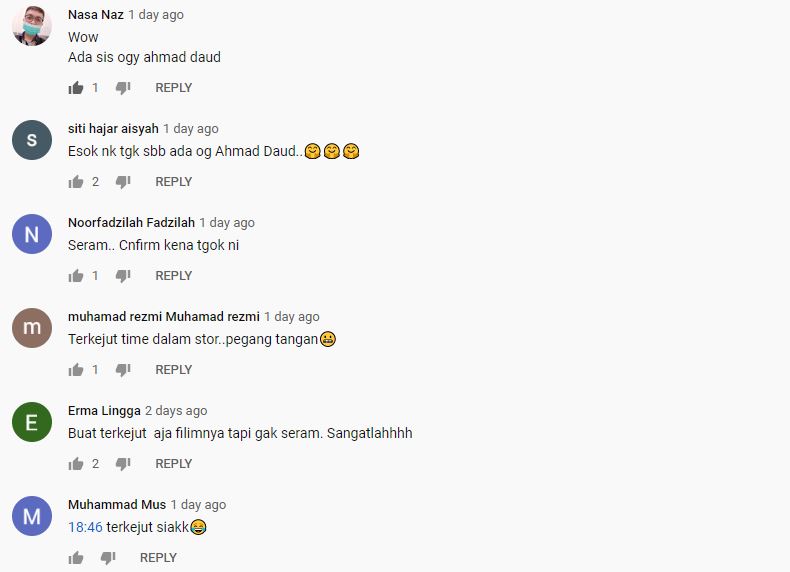Open Noorfadzilah Fadzilah's channel name
The width and height of the screenshot is (790, 572).
pos(131,222)
